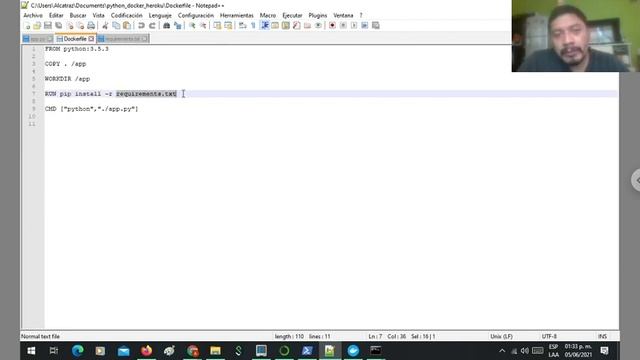Image resolution: width=640 pixels, height=360 pixels.
Task: Click the selected 'requirements.txt' text
Action: click(147, 94)
